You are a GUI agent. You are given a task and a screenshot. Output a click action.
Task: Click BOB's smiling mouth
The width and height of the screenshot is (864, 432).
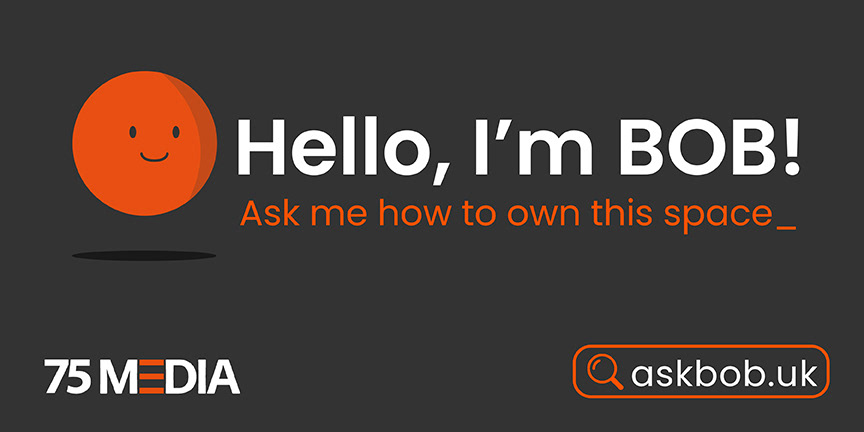point(154,157)
